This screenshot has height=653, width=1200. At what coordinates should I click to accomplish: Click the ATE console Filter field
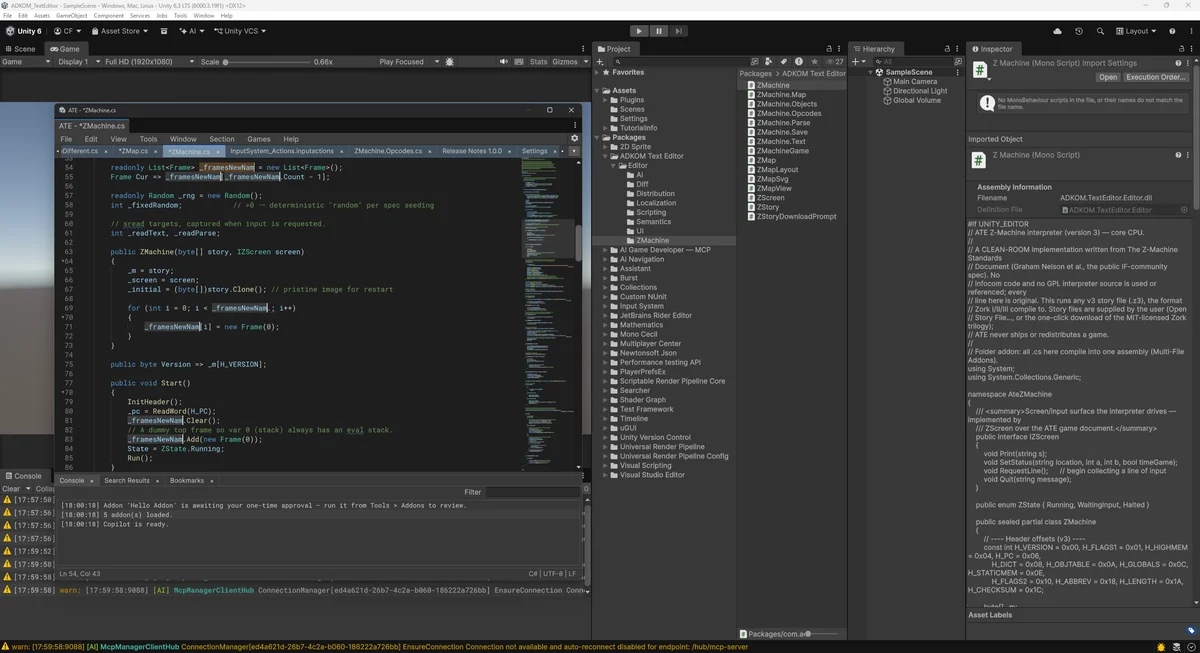pyautogui.click(x=532, y=492)
